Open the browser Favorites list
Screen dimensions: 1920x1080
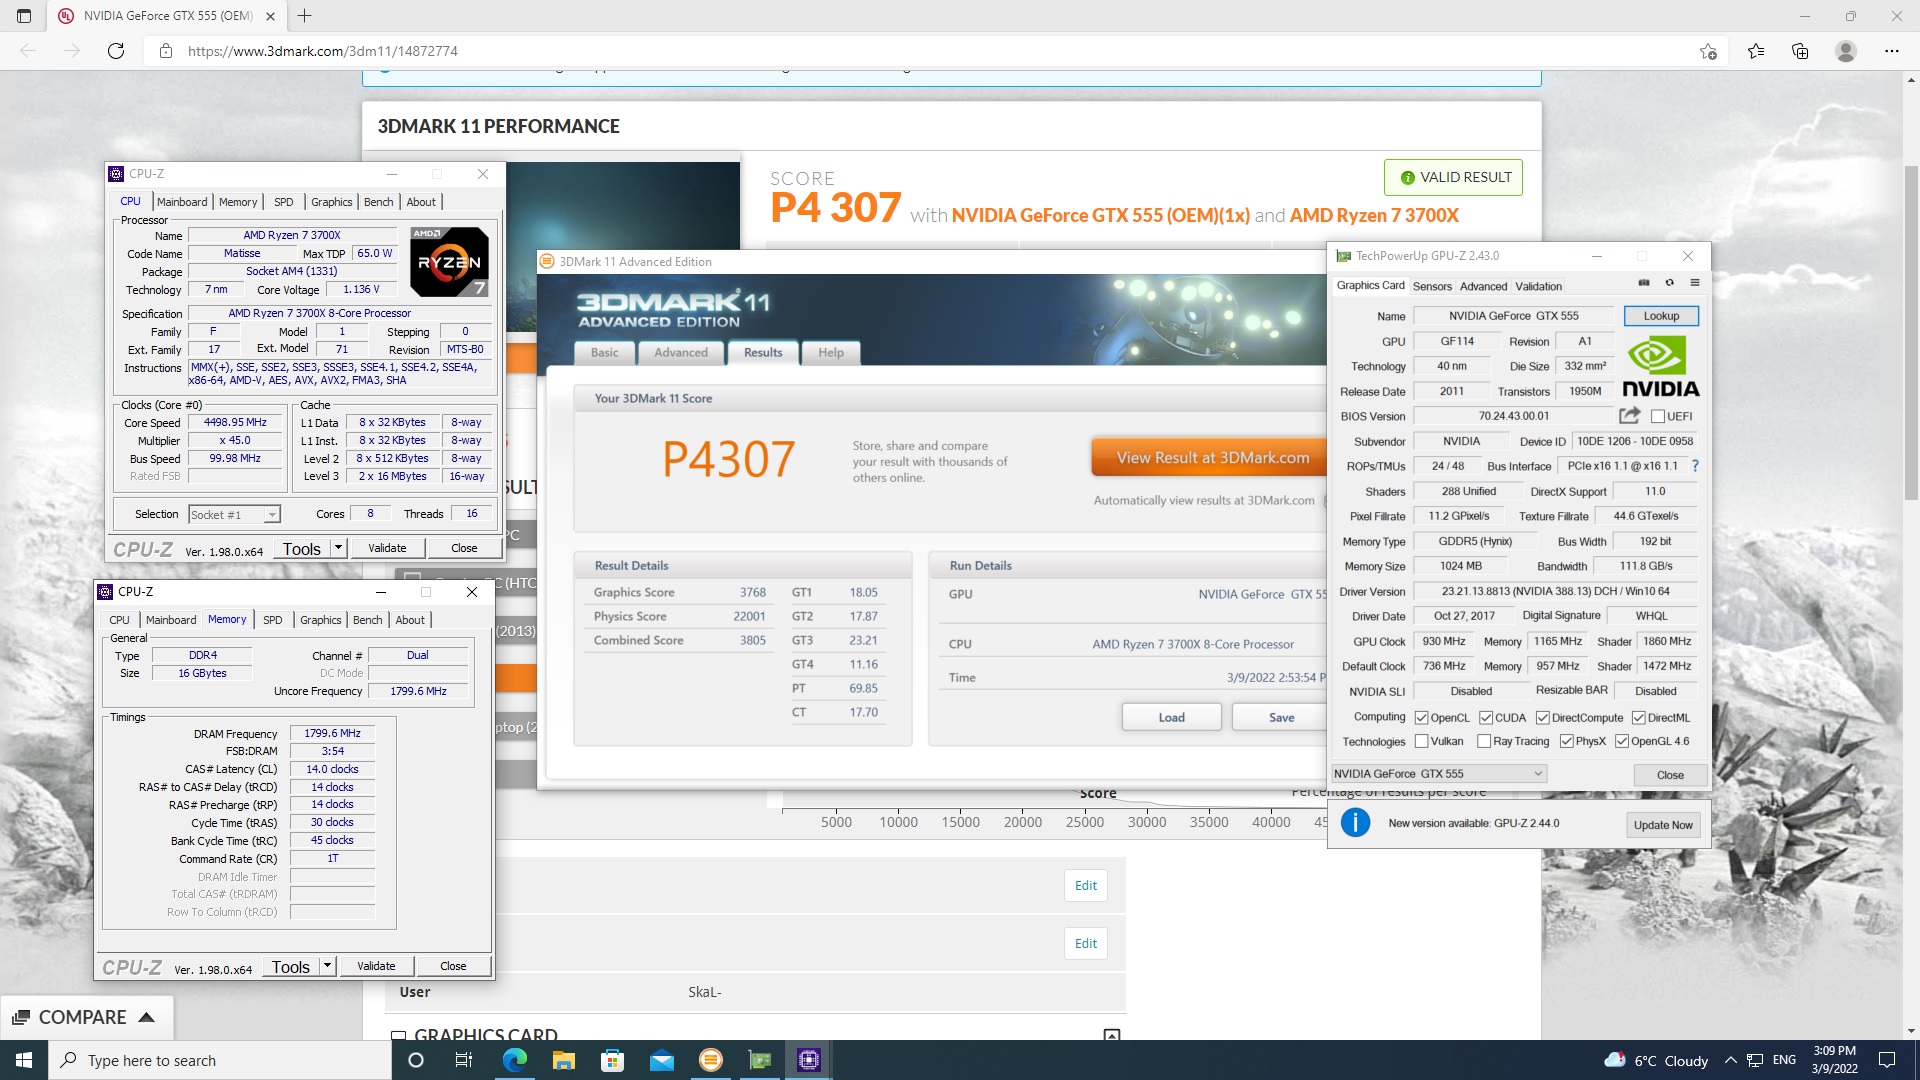1756,51
